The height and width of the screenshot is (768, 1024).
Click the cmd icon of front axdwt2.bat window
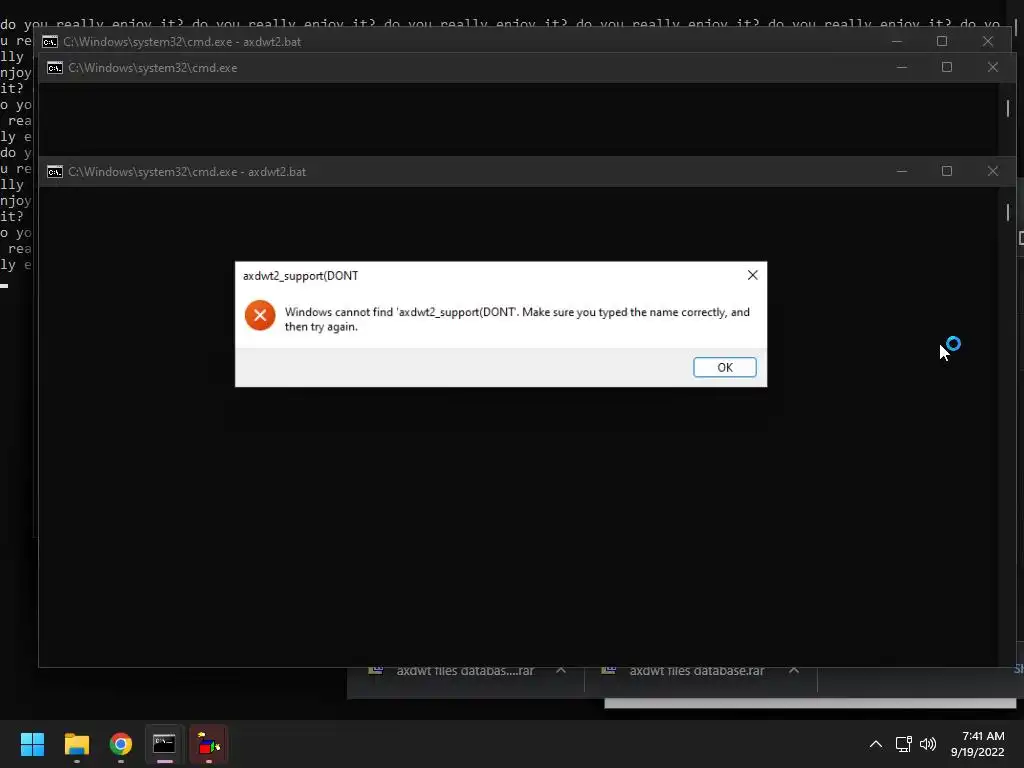pos(55,172)
